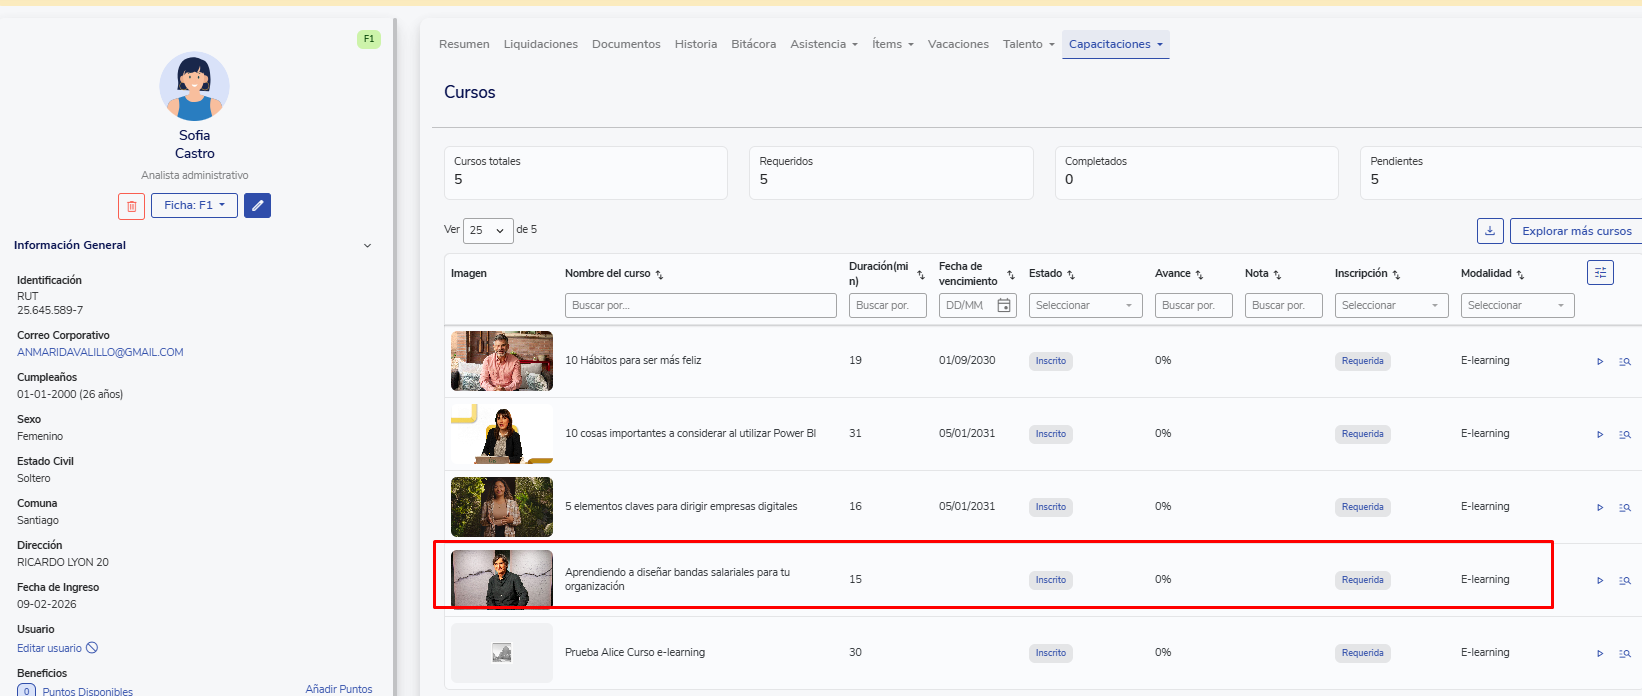1642x696 pixels.
Task: Change the rows per page Ver dropdown
Action: (488, 231)
